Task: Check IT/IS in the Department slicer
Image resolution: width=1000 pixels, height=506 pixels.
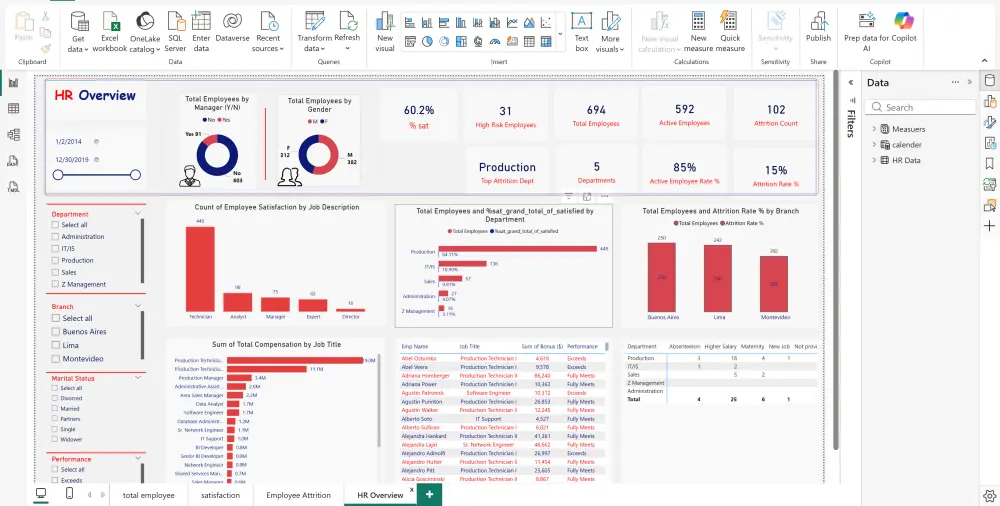Action: click(x=55, y=249)
